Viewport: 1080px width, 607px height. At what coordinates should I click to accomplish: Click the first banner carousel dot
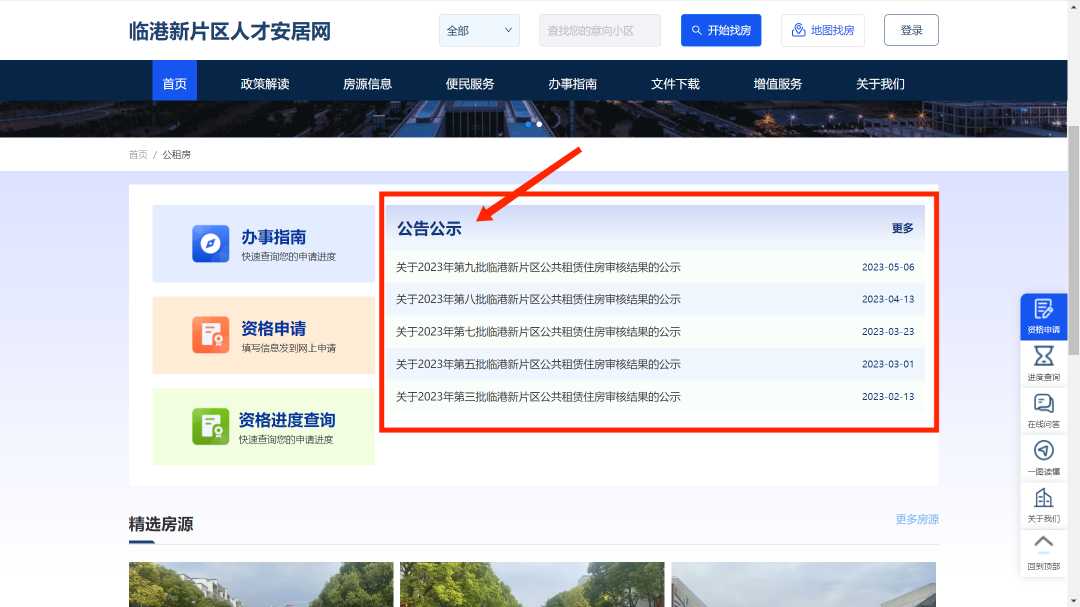[x=528, y=125]
